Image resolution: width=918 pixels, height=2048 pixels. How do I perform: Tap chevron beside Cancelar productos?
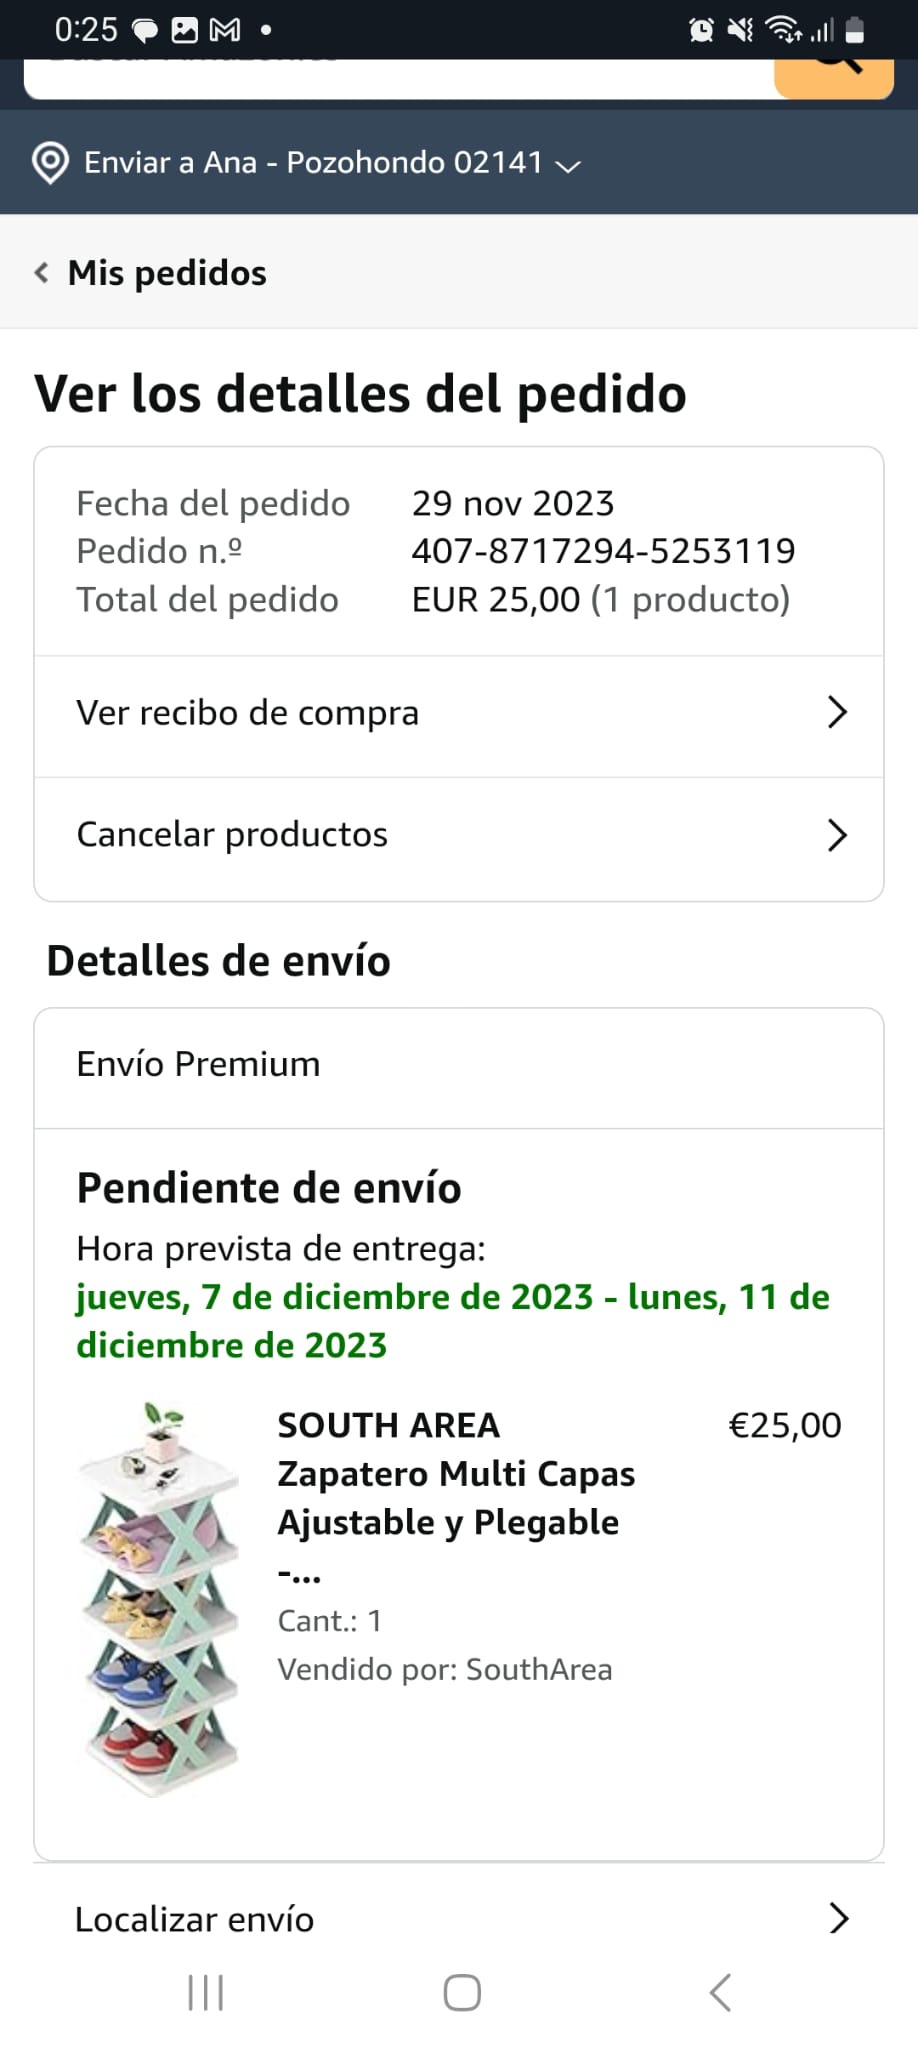838,835
